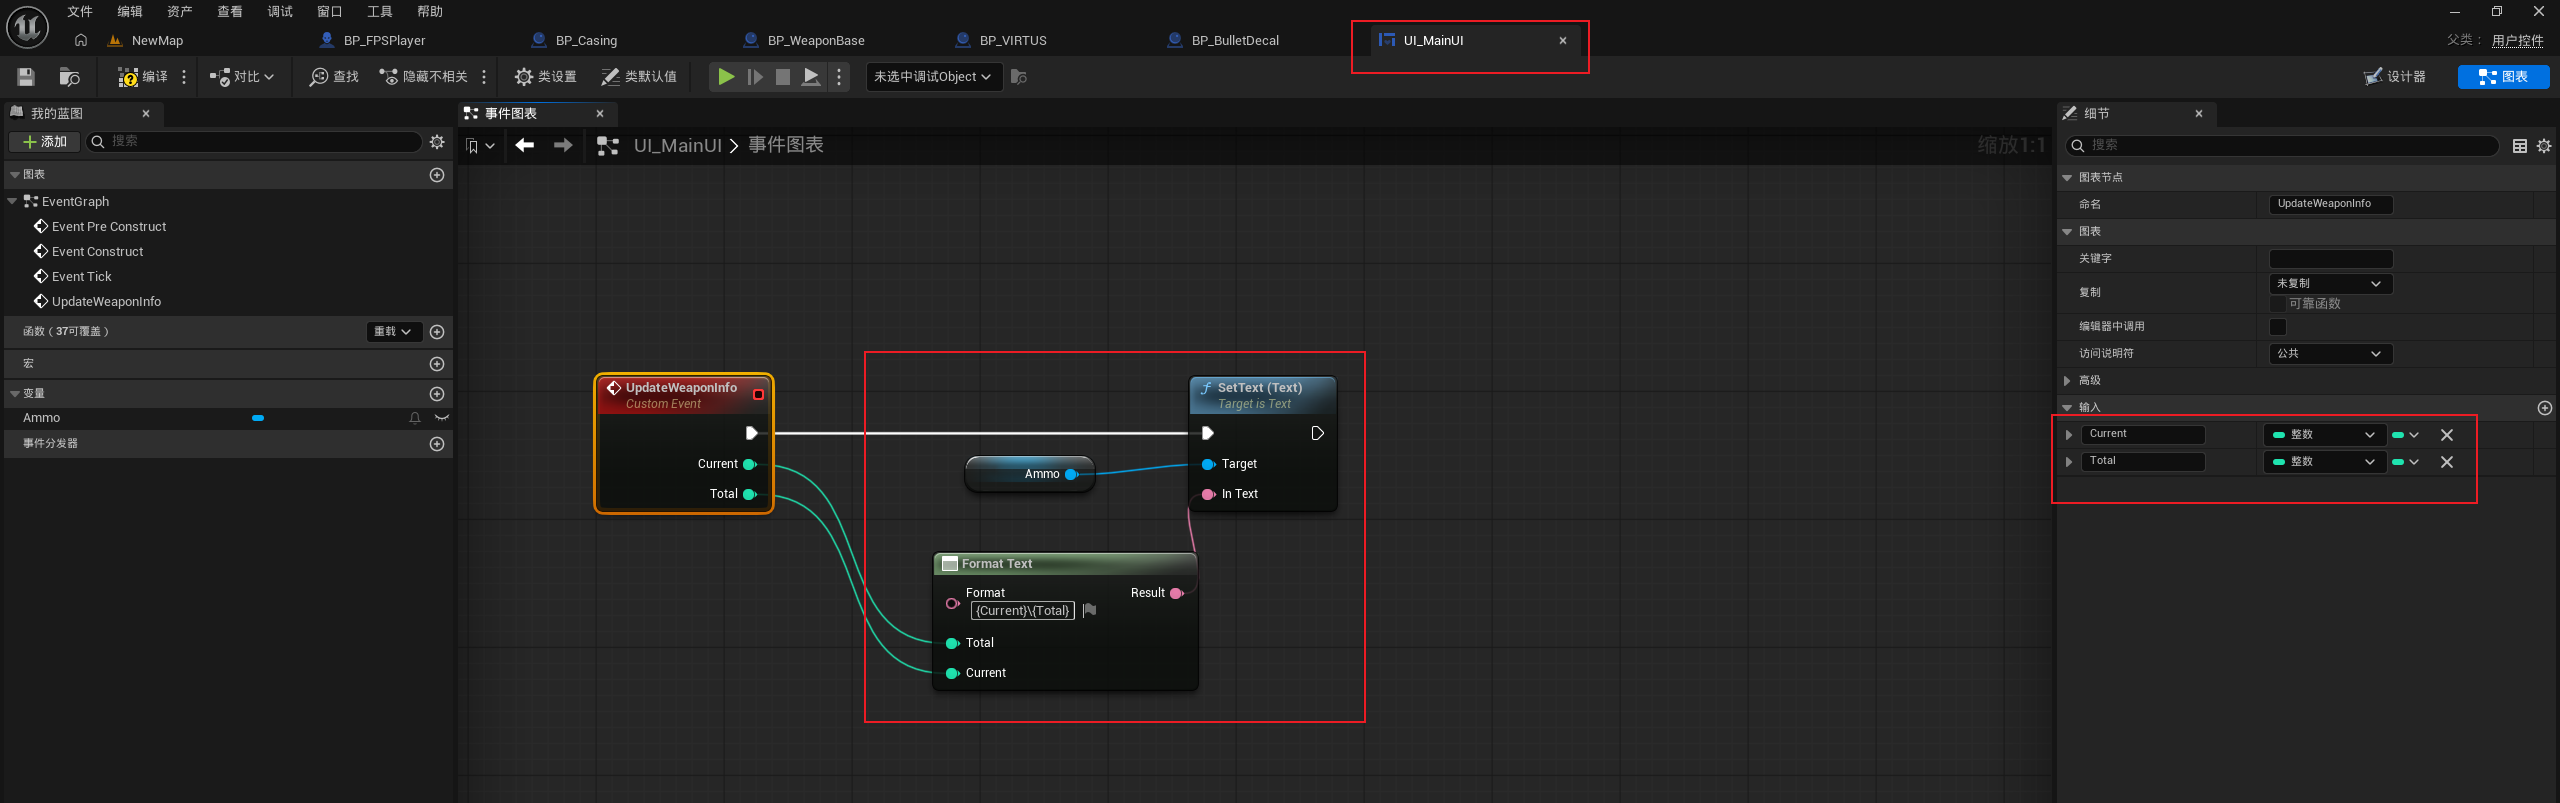Navigate back in the graph history

(x=525, y=146)
